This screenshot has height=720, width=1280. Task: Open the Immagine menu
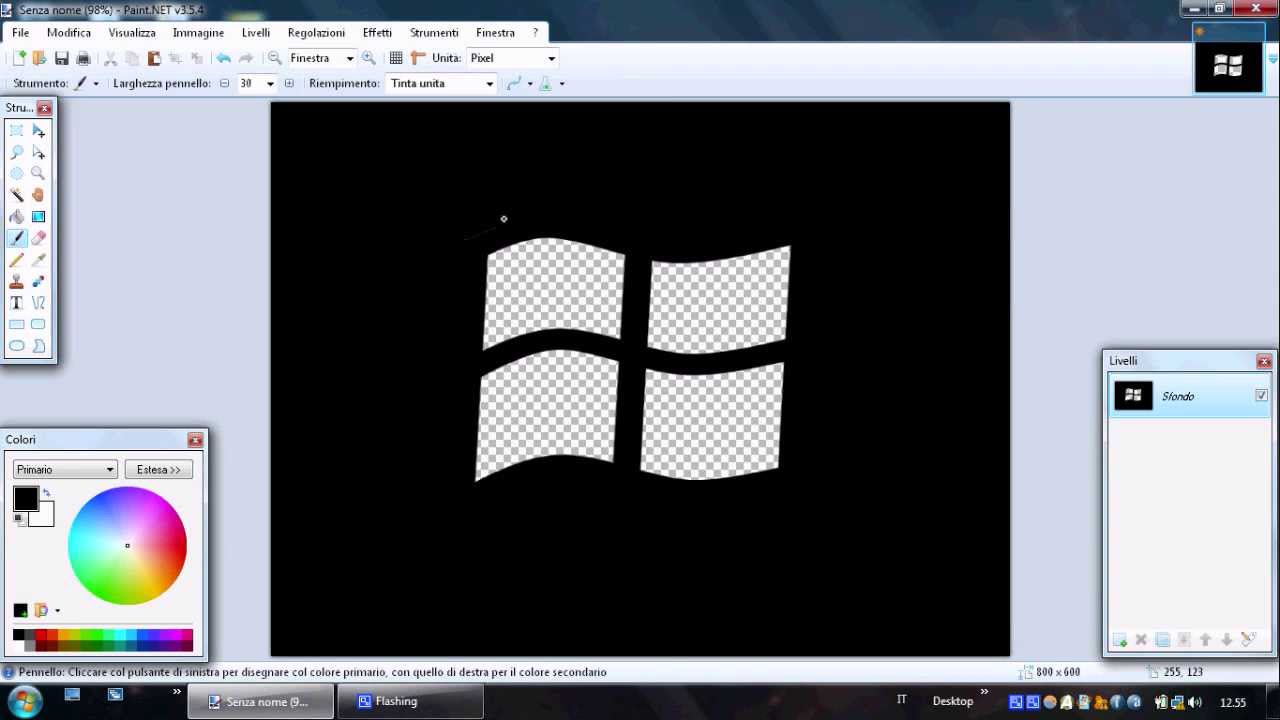(x=198, y=33)
